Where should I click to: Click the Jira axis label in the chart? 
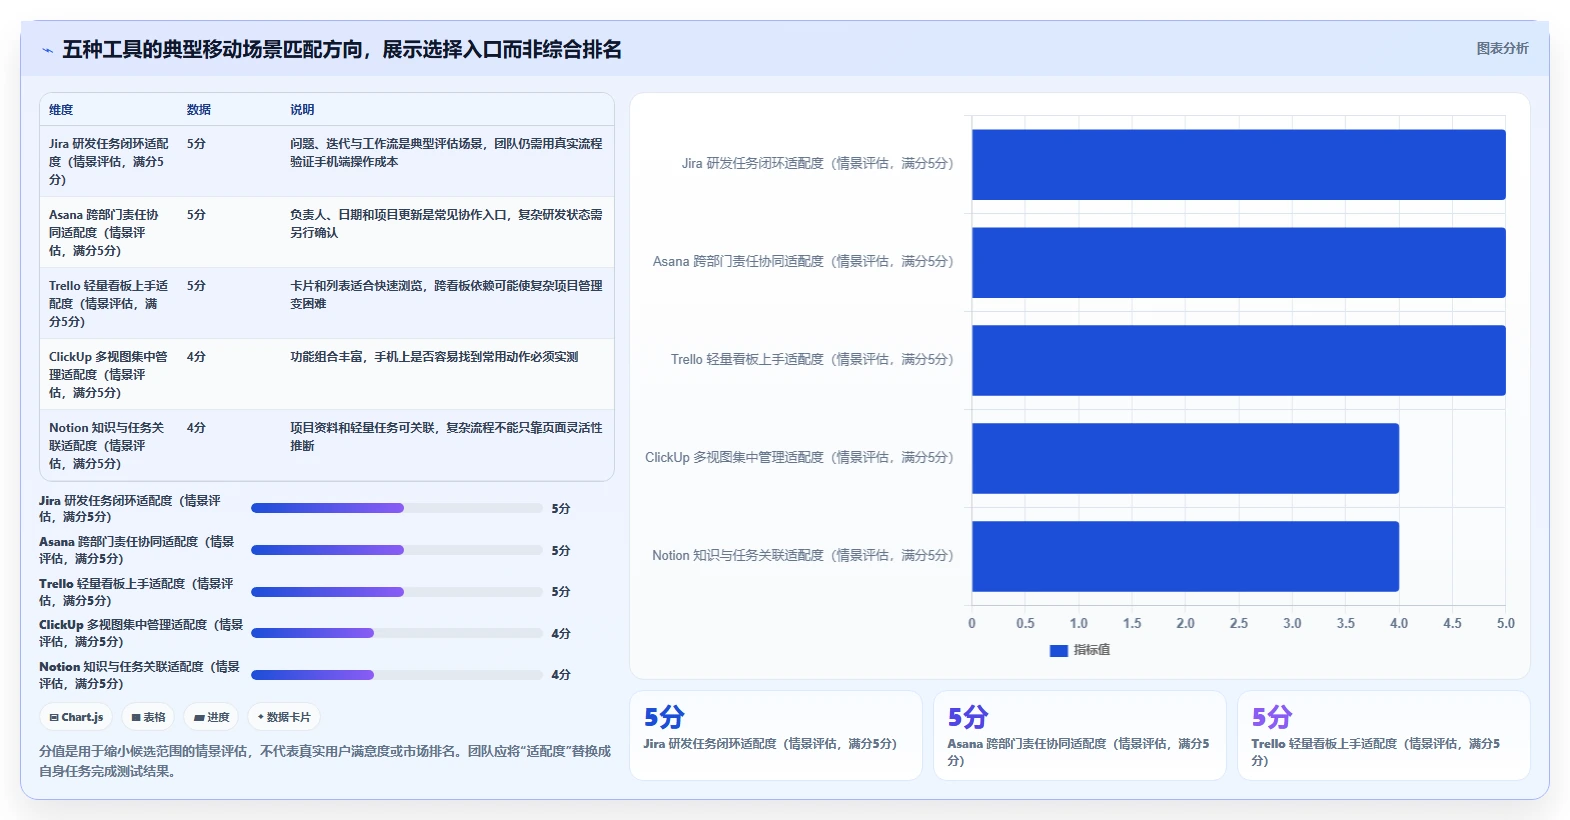click(818, 164)
